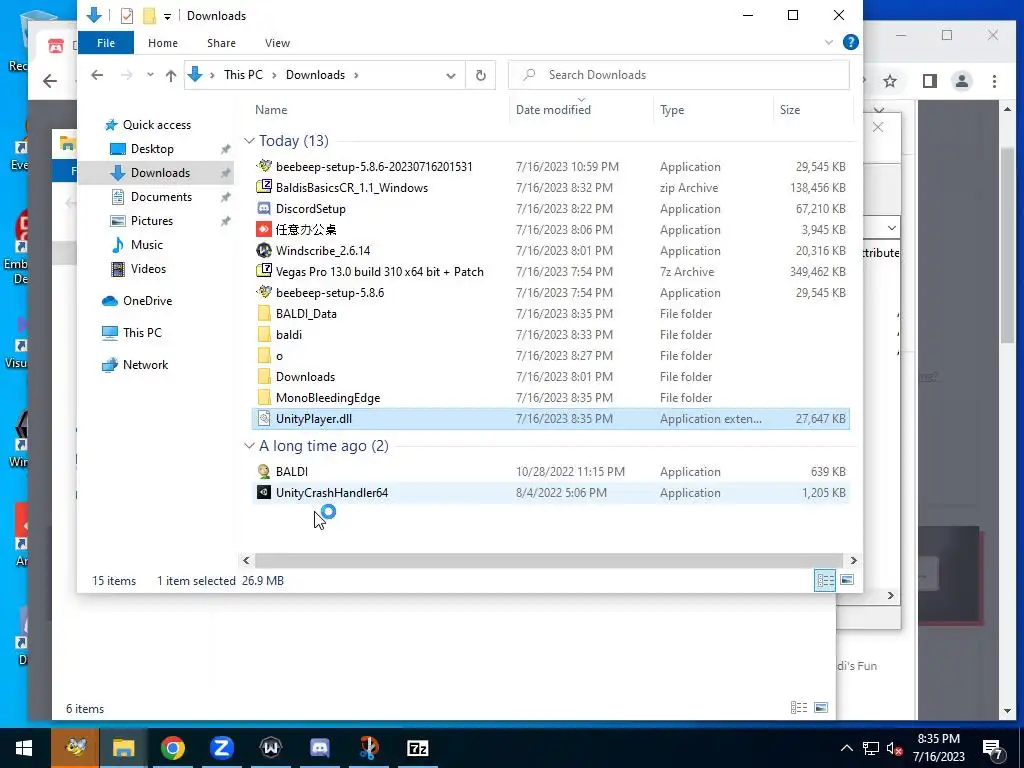Screen dimensions: 1024x768
Task: Open Chrome side panel icon
Action: (x=929, y=81)
